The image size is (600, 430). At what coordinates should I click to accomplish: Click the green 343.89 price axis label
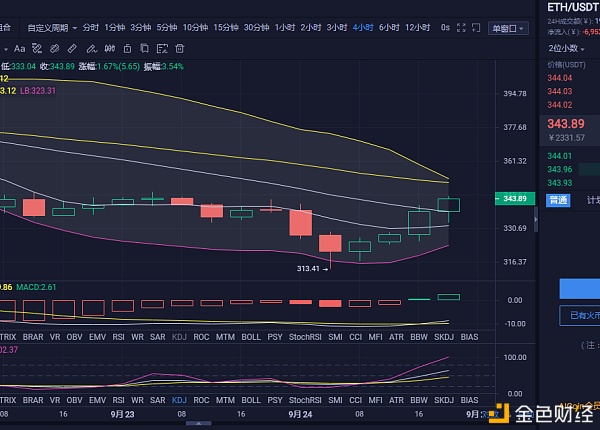point(515,199)
